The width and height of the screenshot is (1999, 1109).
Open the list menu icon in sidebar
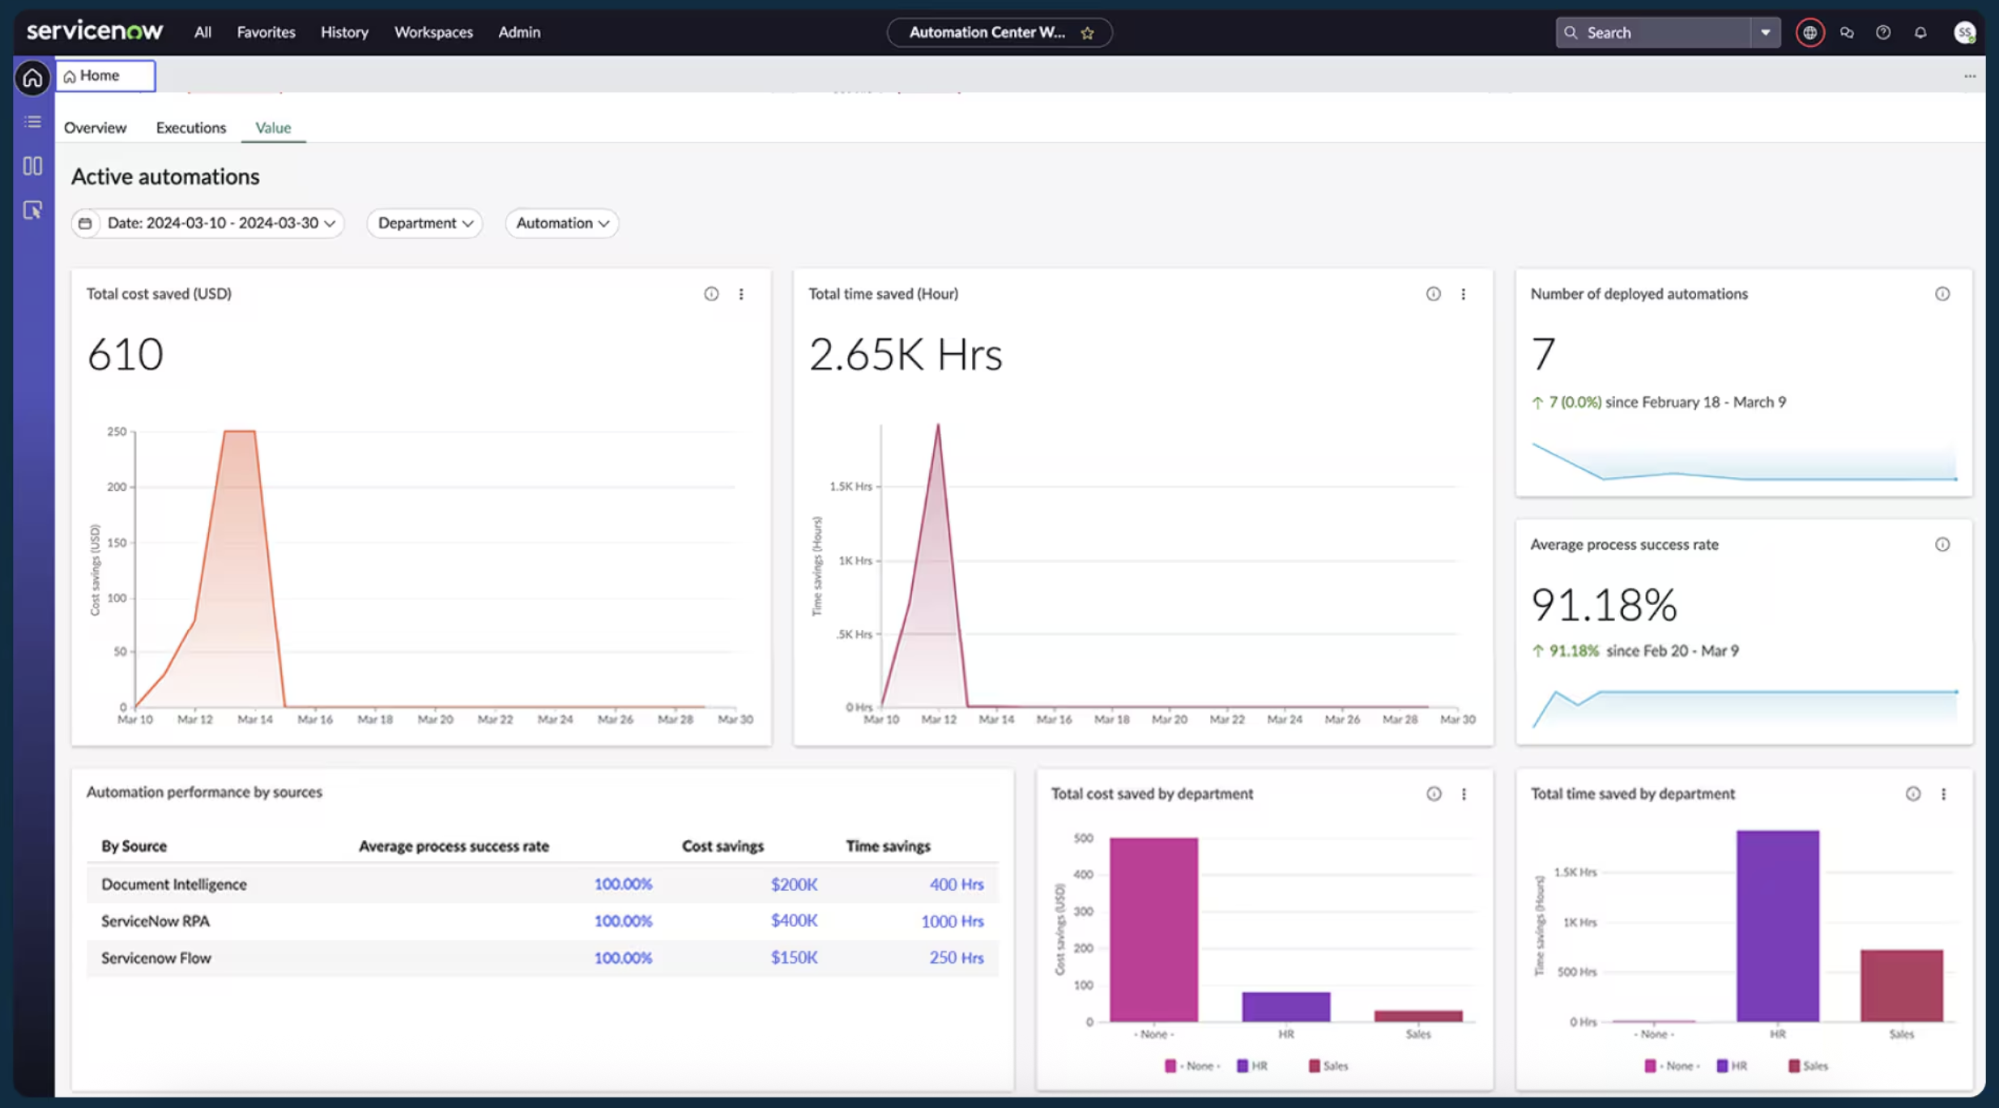[x=32, y=121]
